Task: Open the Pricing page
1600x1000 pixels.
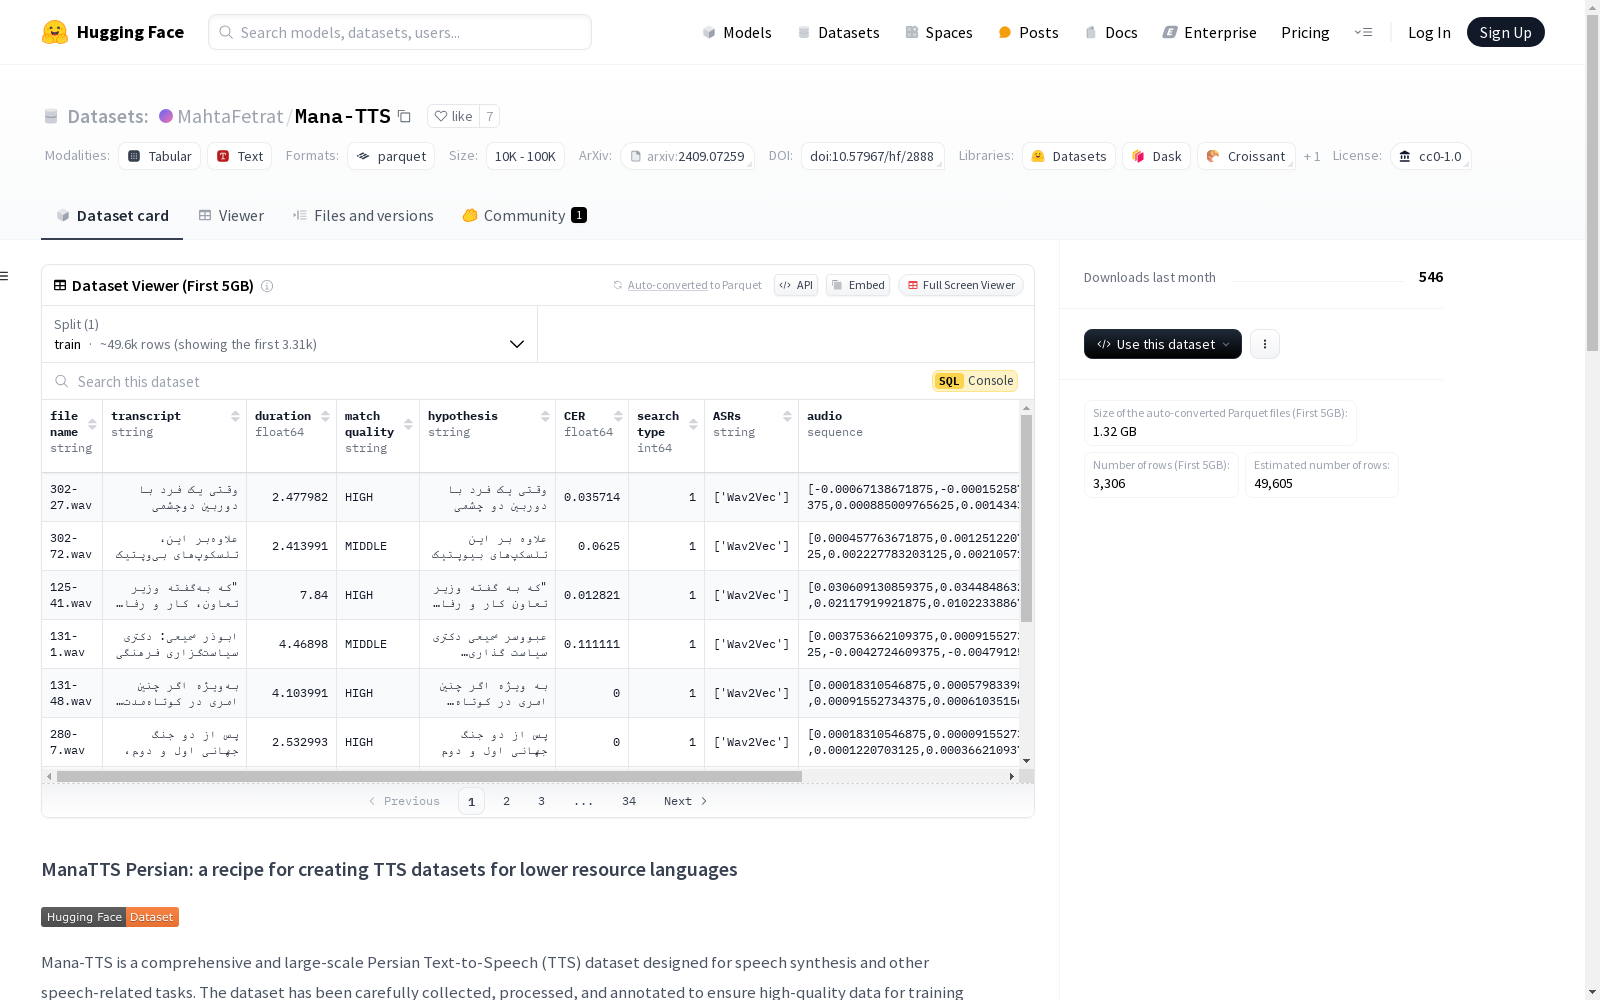Action: tap(1305, 32)
